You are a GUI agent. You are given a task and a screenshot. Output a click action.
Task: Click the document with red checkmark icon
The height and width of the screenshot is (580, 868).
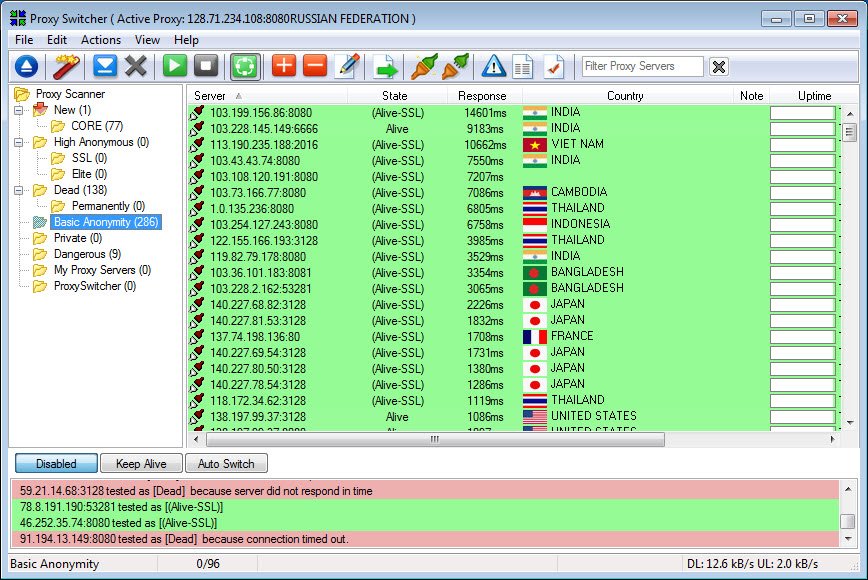tap(554, 66)
